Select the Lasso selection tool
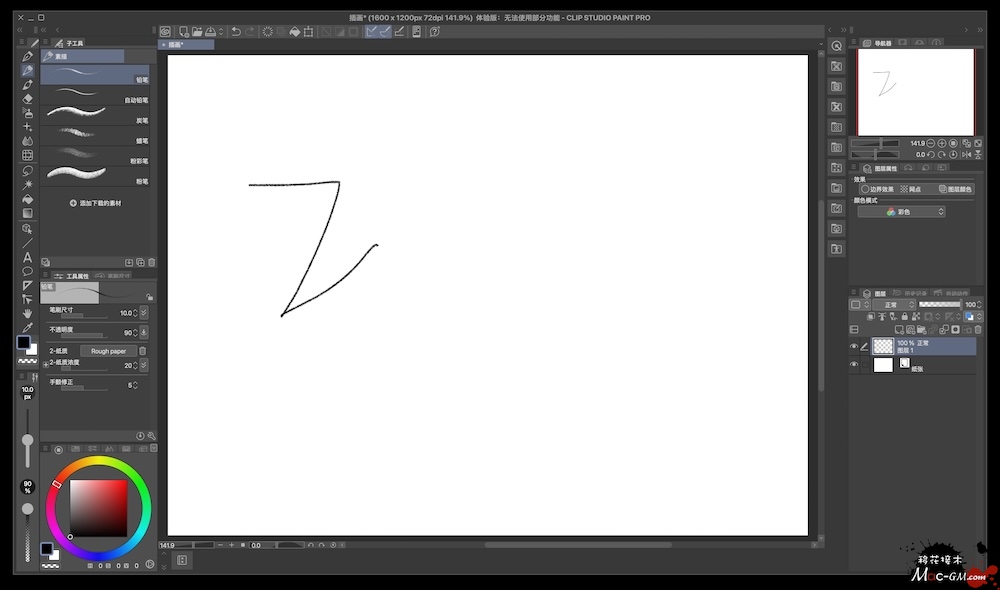This screenshot has width=1000, height=590. coord(28,170)
